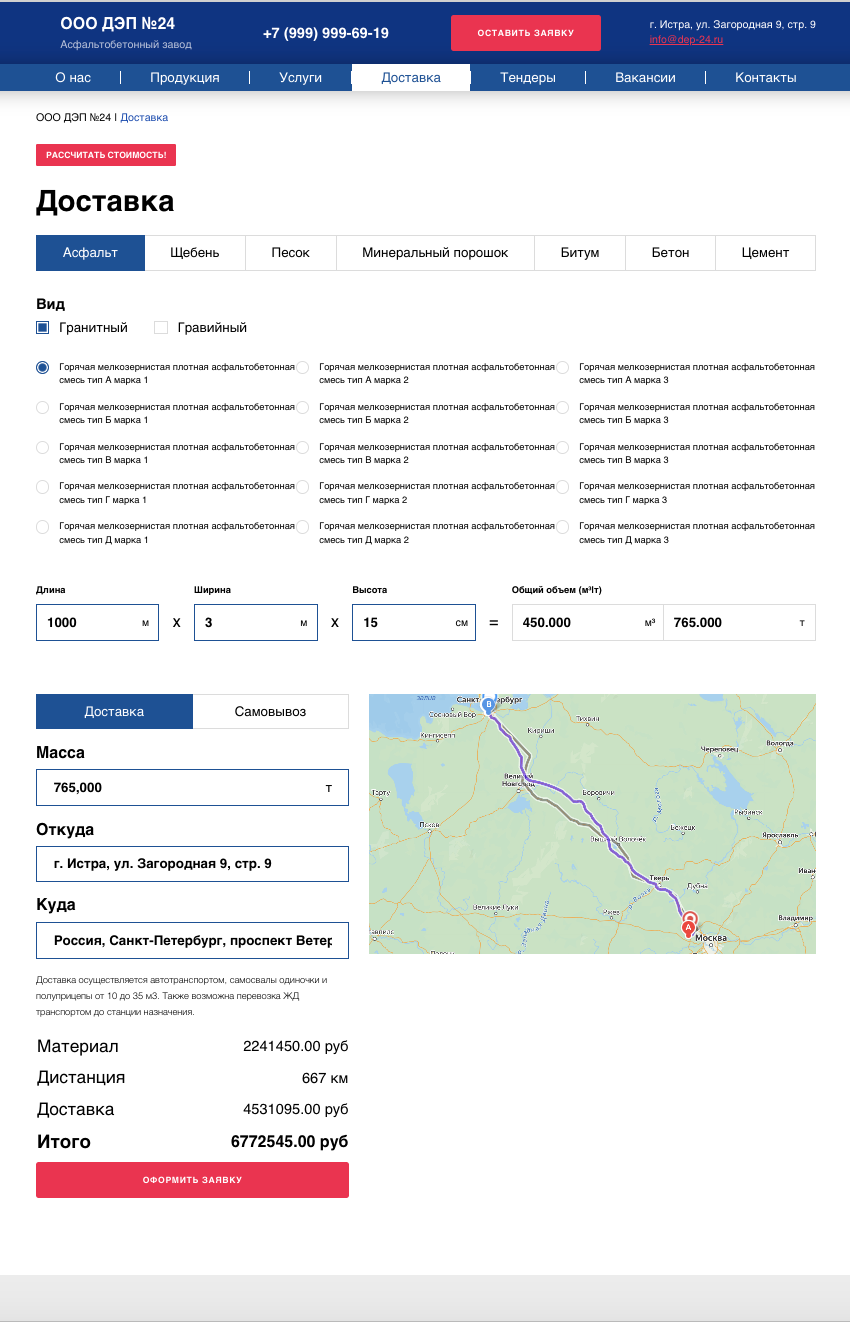Screen dimensions: 850x1322
Task: Open the Битум material tab
Action: [580, 253]
